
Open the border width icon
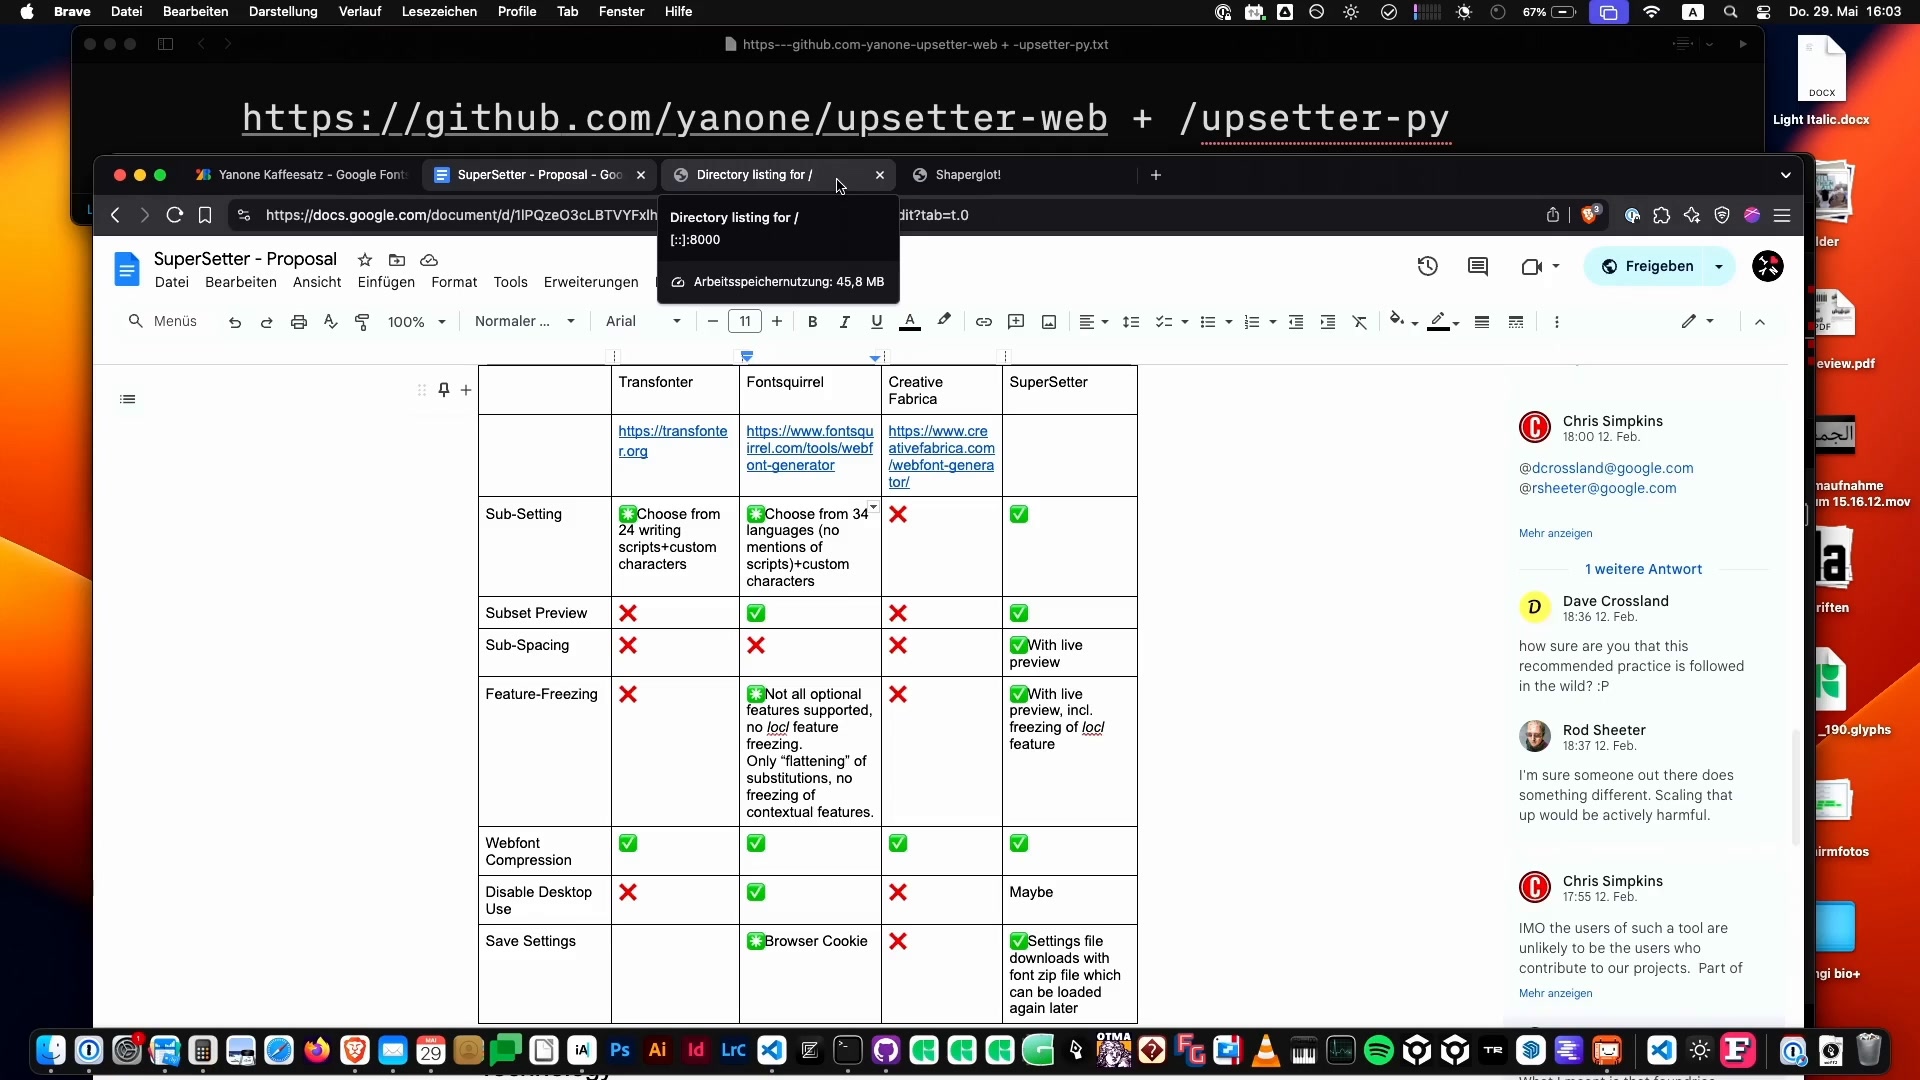click(x=1482, y=322)
